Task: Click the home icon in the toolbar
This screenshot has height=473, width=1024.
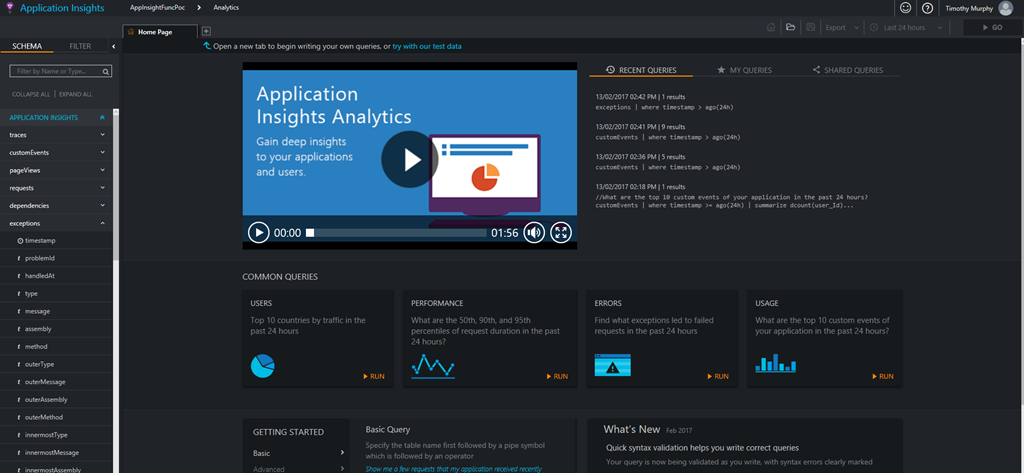Action: [771, 28]
